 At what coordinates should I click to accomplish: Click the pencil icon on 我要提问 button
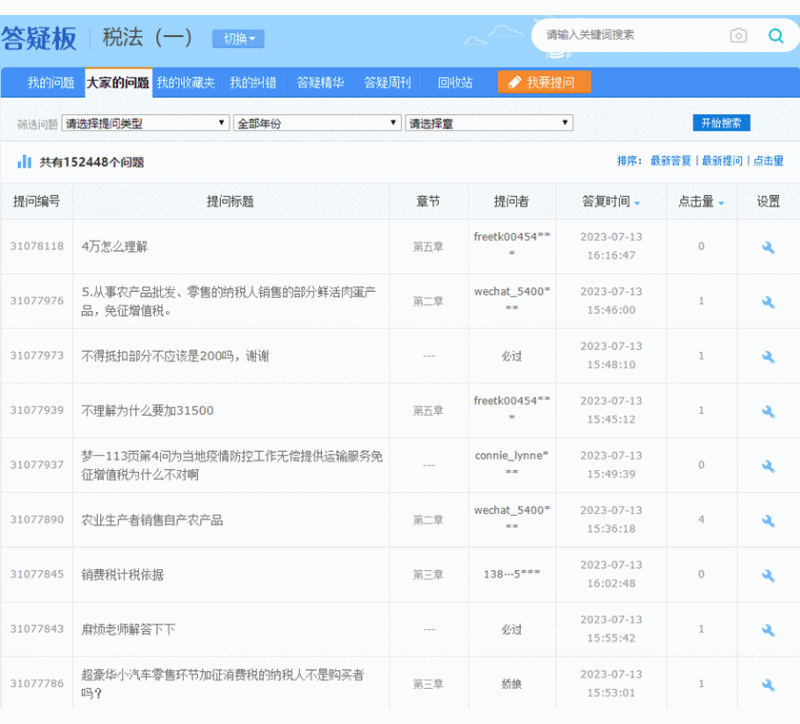513,83
